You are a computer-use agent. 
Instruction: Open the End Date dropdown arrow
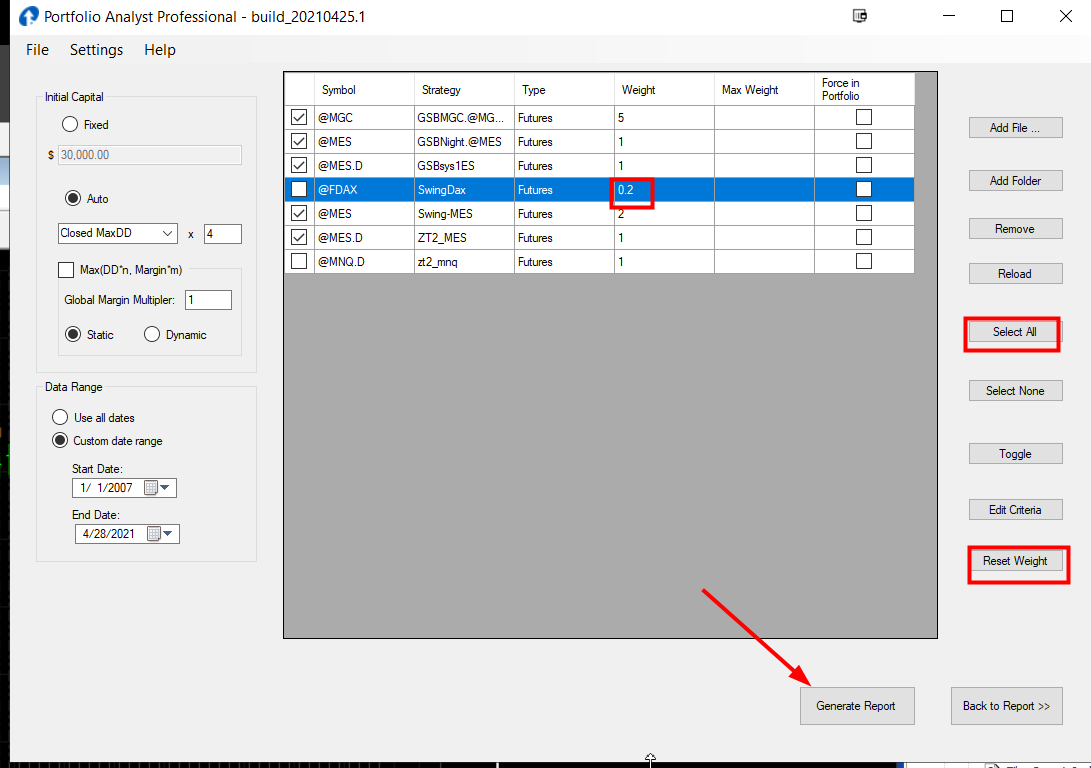tap(170, 534)
